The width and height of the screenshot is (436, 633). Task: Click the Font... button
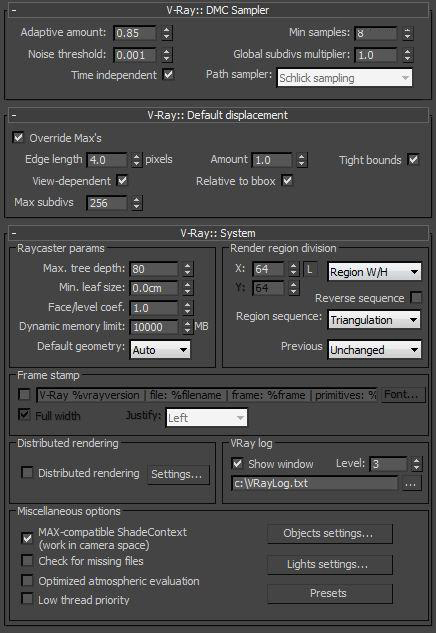[x=403, y=394]
